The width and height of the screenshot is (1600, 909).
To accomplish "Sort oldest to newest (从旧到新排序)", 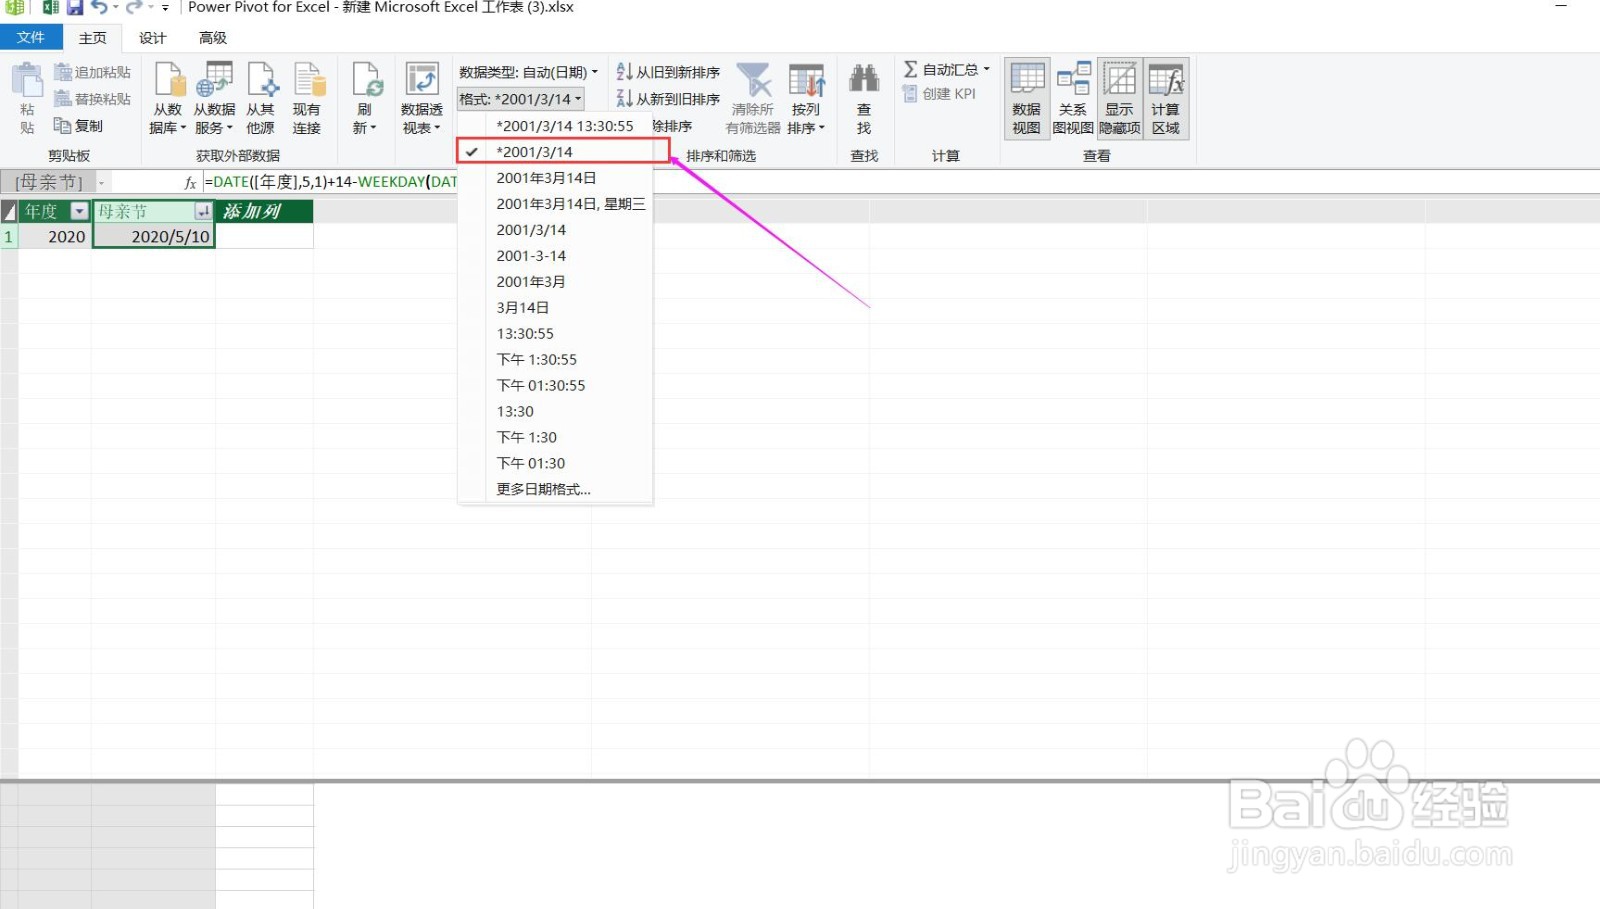I will pyautogui.click(x=668, y=72).
